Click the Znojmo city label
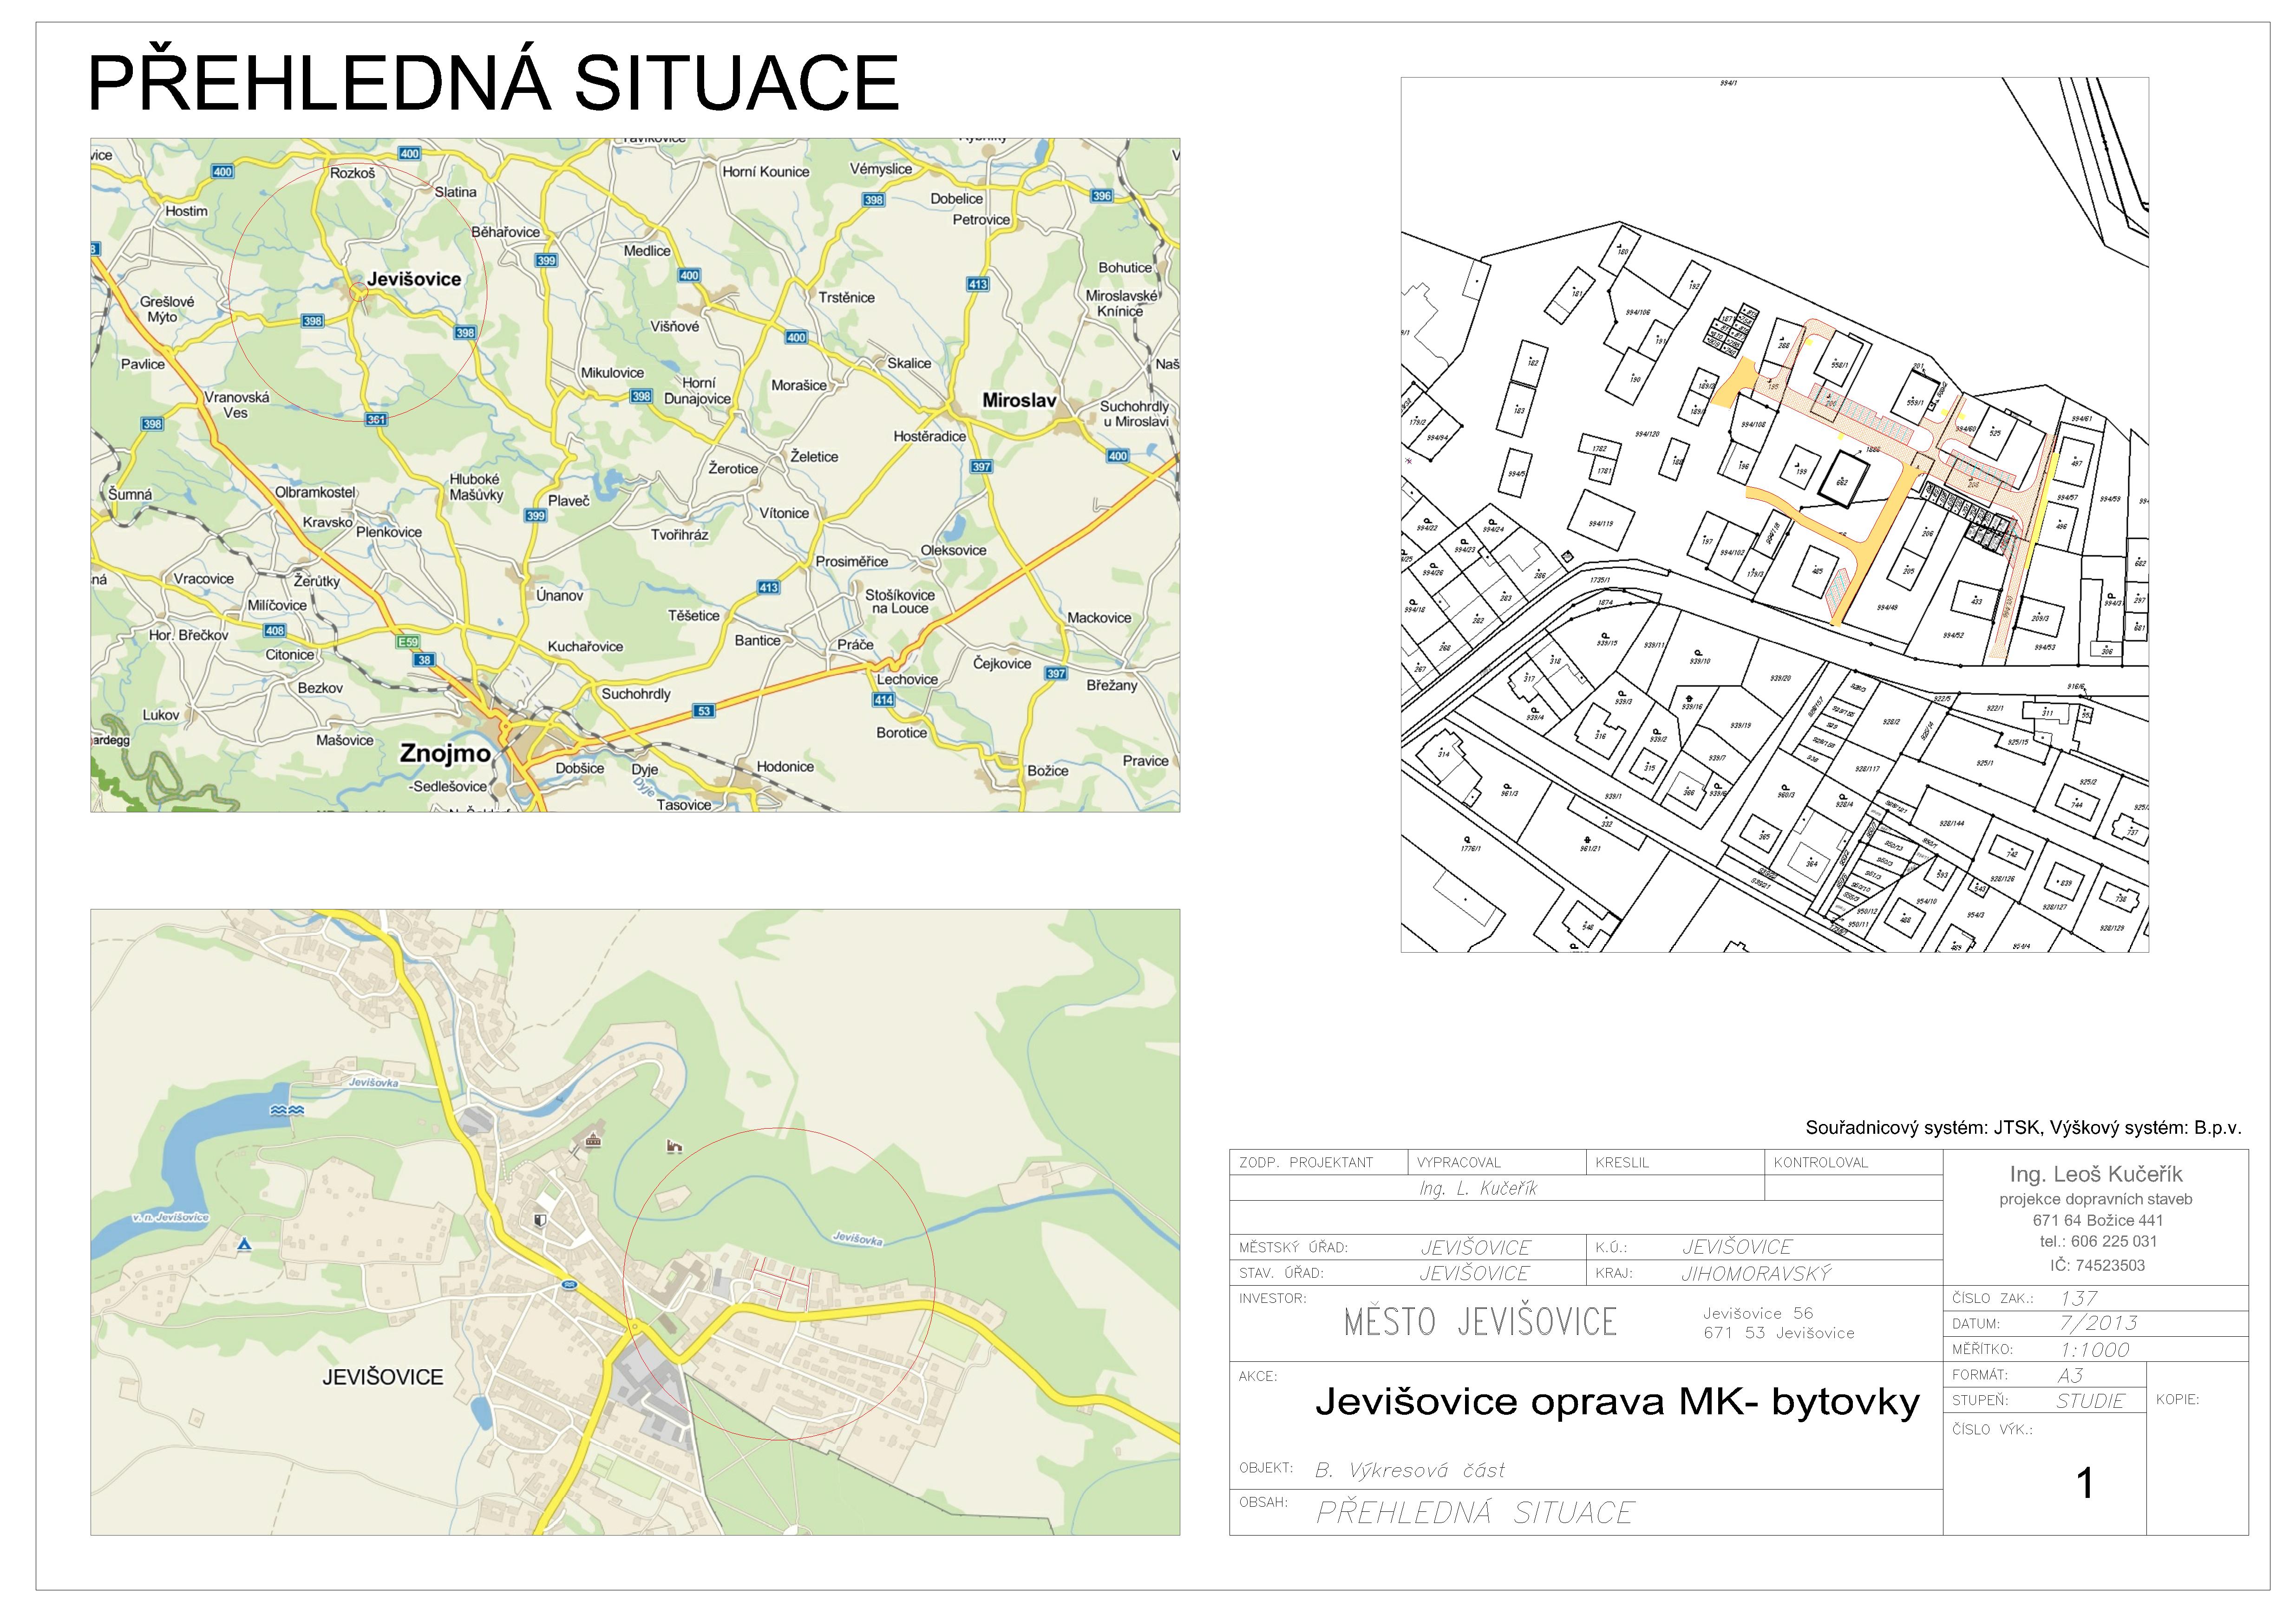This screenshot has width=2296, height=1621. point(445,753)
